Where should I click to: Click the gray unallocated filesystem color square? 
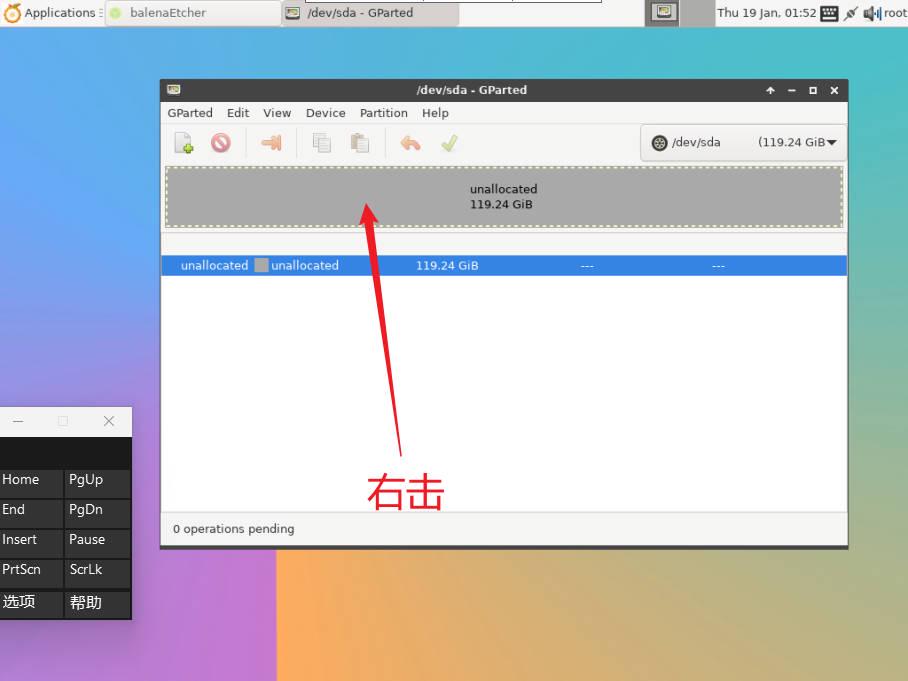coord(262,265)
